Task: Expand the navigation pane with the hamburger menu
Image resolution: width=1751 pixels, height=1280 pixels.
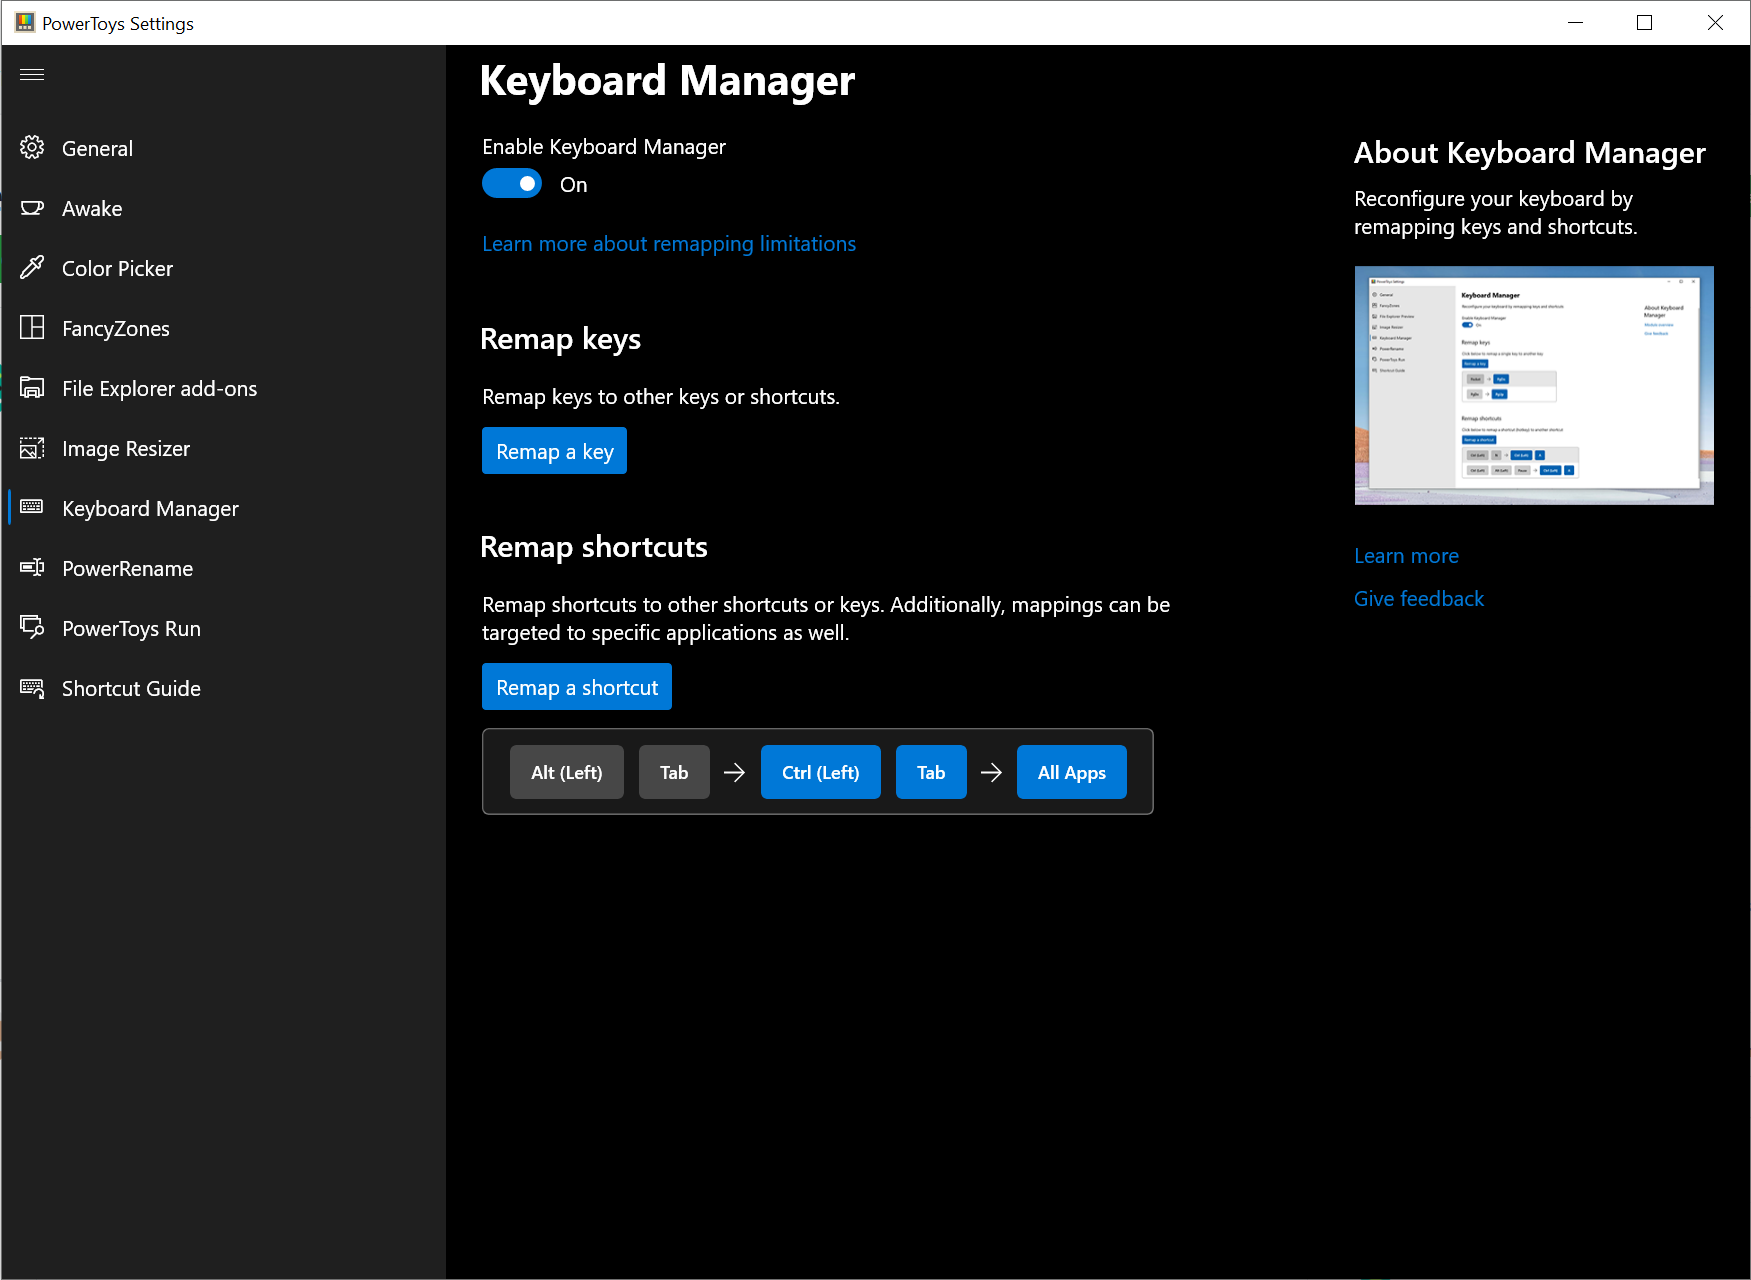Action: tap(32, 74)
